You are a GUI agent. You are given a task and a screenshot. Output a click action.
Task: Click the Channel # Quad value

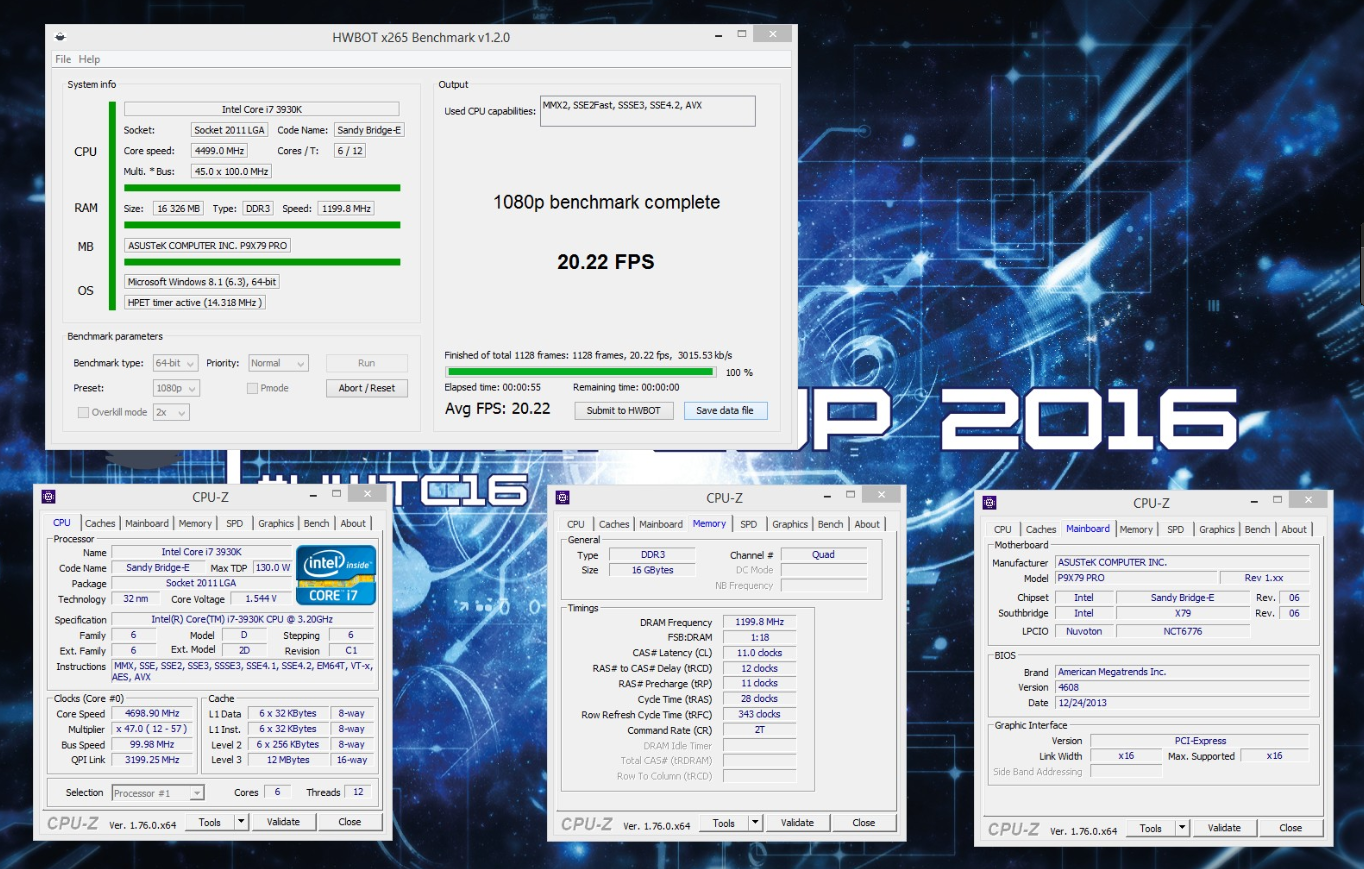(x=823, y=555)
